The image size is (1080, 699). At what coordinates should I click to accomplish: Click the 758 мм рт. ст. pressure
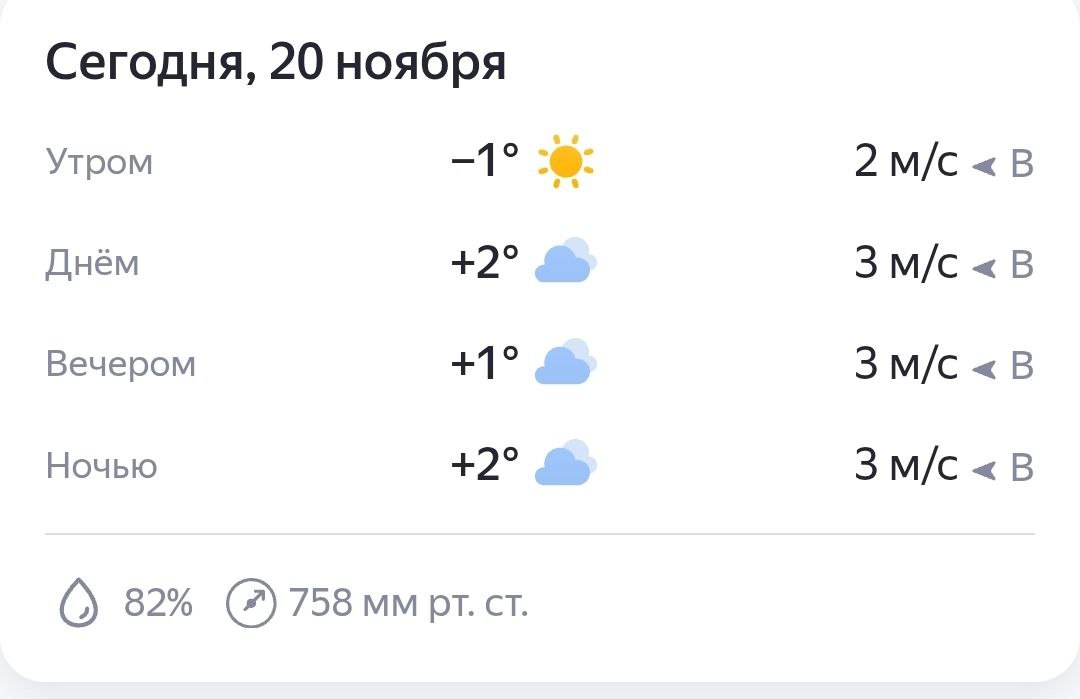(x=408, y=604)
